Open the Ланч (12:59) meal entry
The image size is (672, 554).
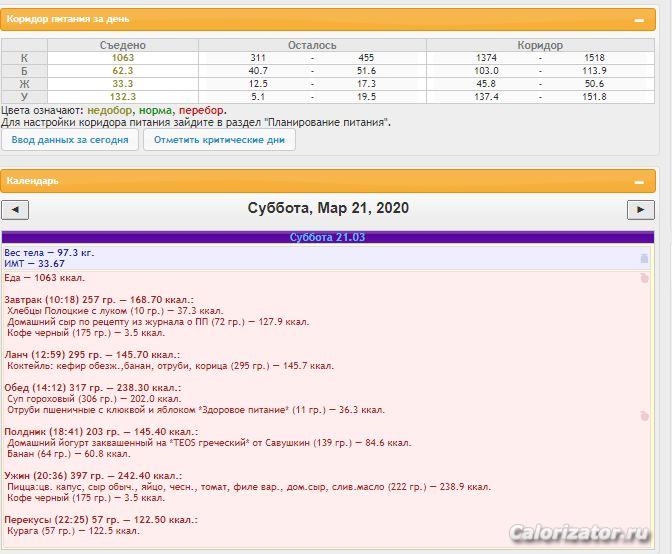[x=91, y=355]
